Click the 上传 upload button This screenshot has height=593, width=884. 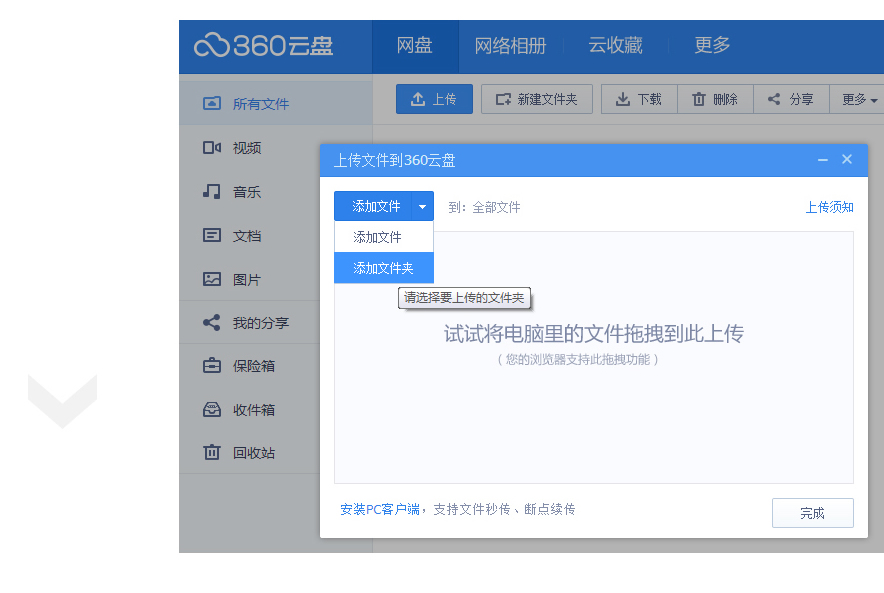434,99
